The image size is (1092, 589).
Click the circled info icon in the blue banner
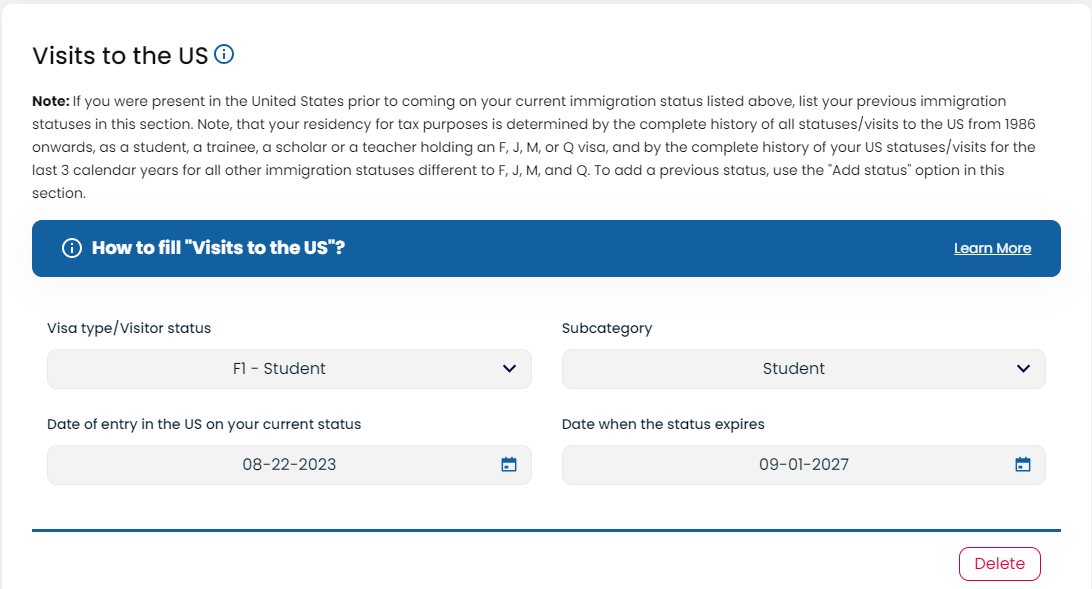point(72,248)
